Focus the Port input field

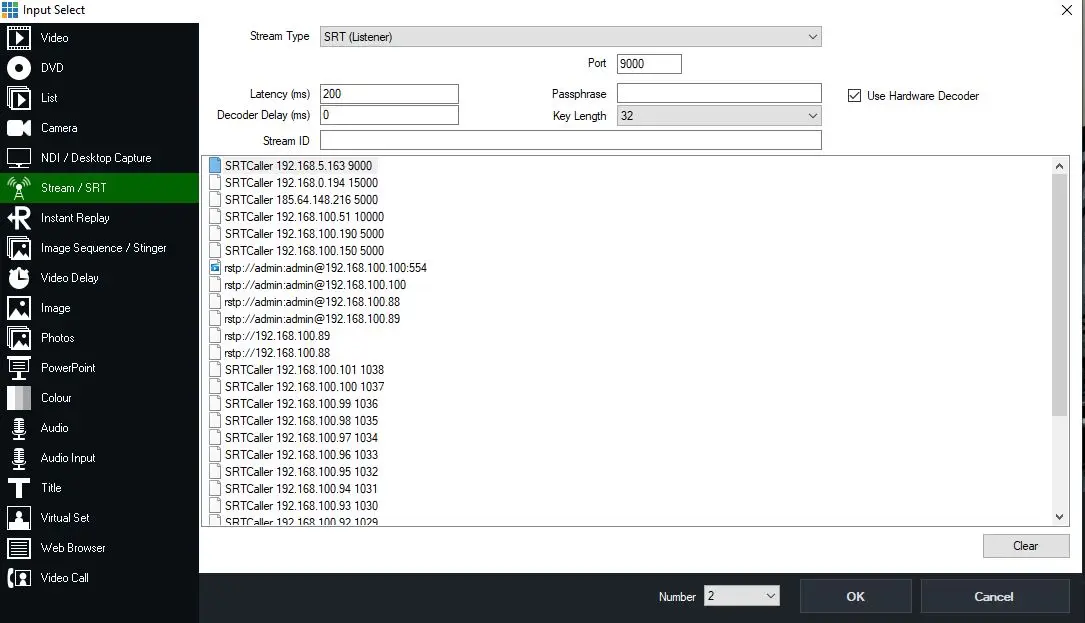(649, 64)
